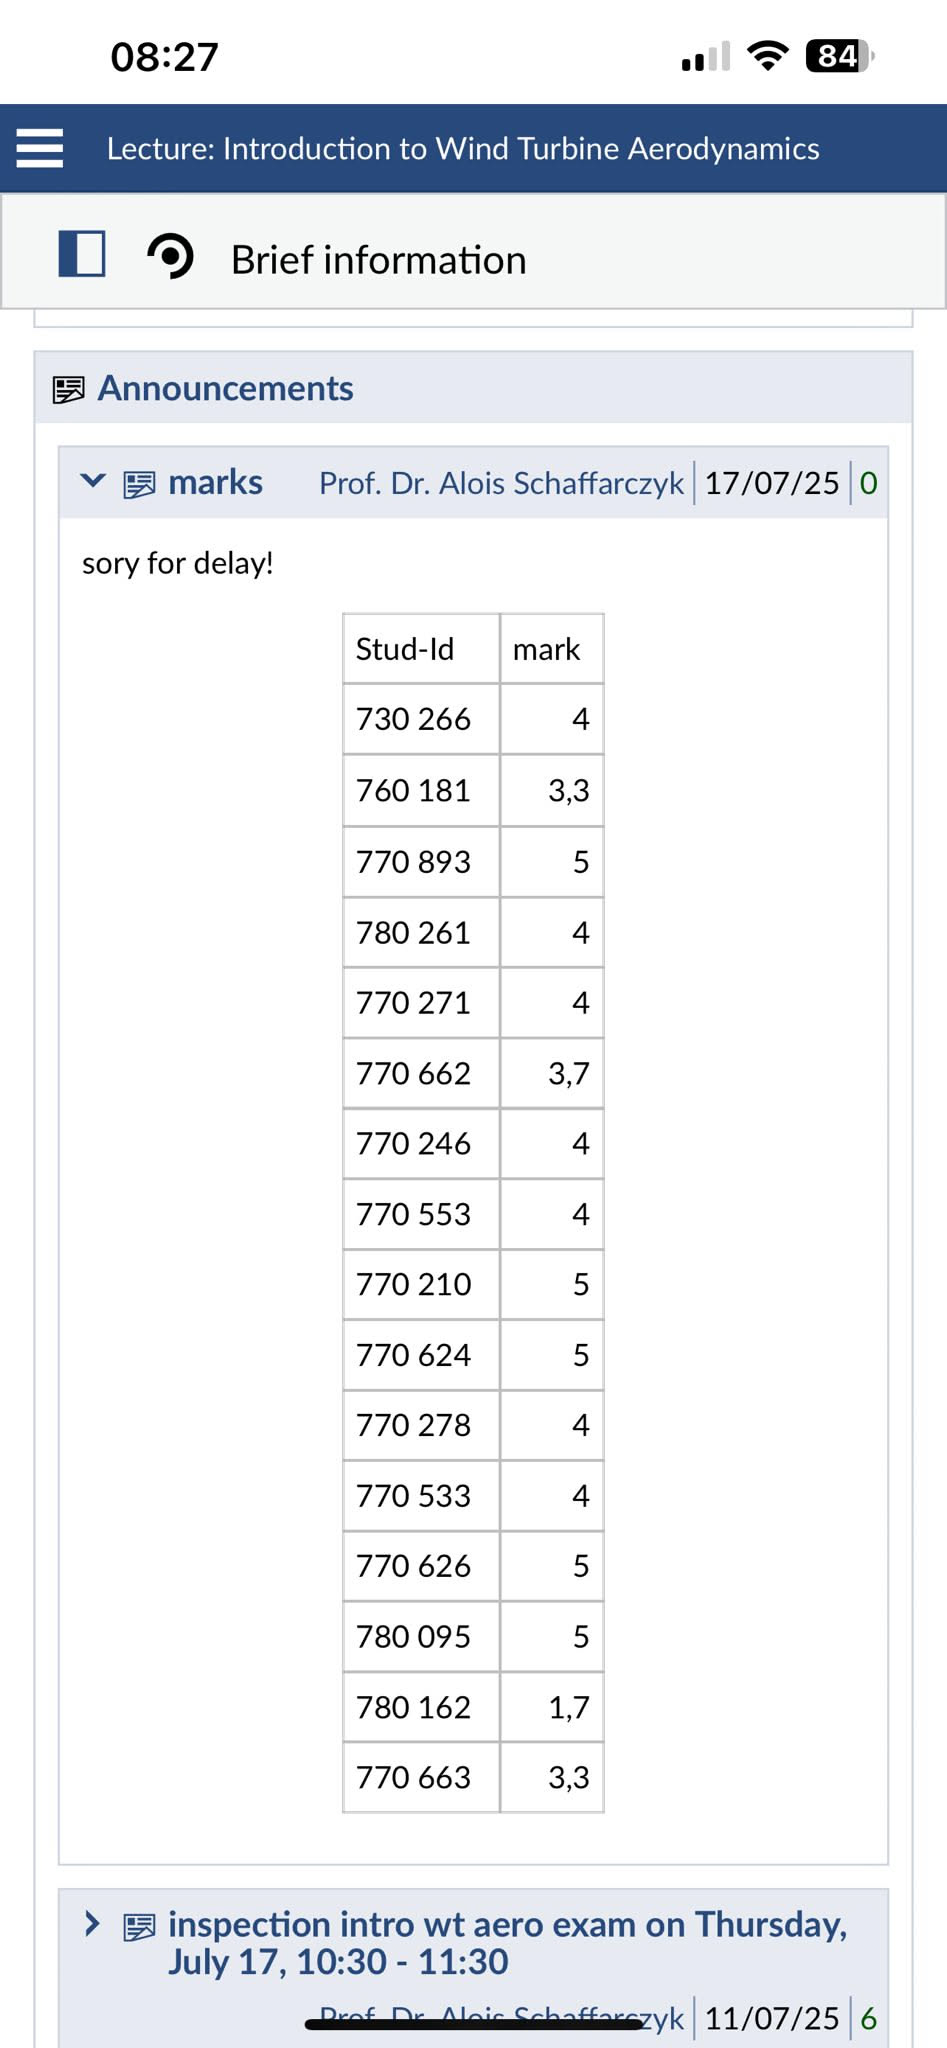
Task: Tap the battery level indicator
Action: point(838,56)
